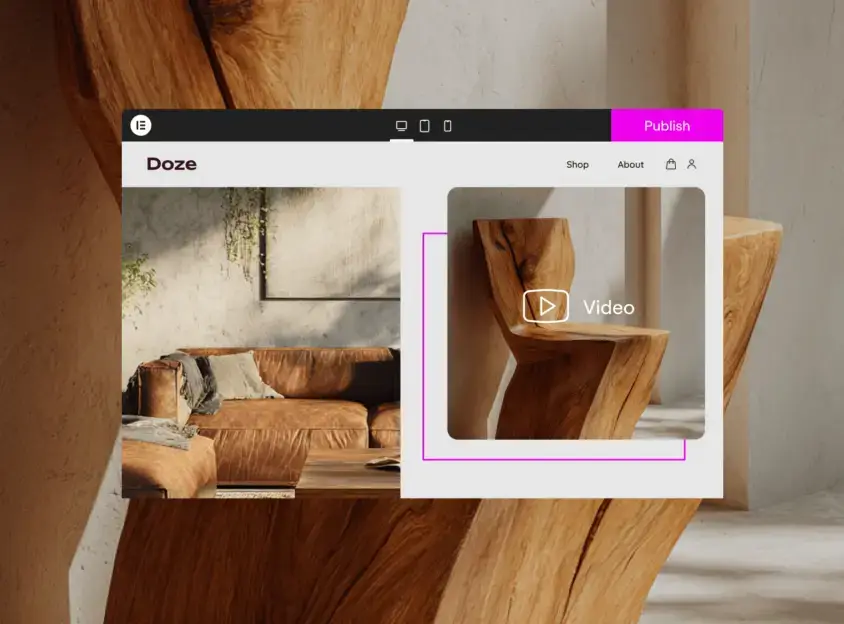Open the About menu item
The image size is (844, 624).
coord(630,165)
